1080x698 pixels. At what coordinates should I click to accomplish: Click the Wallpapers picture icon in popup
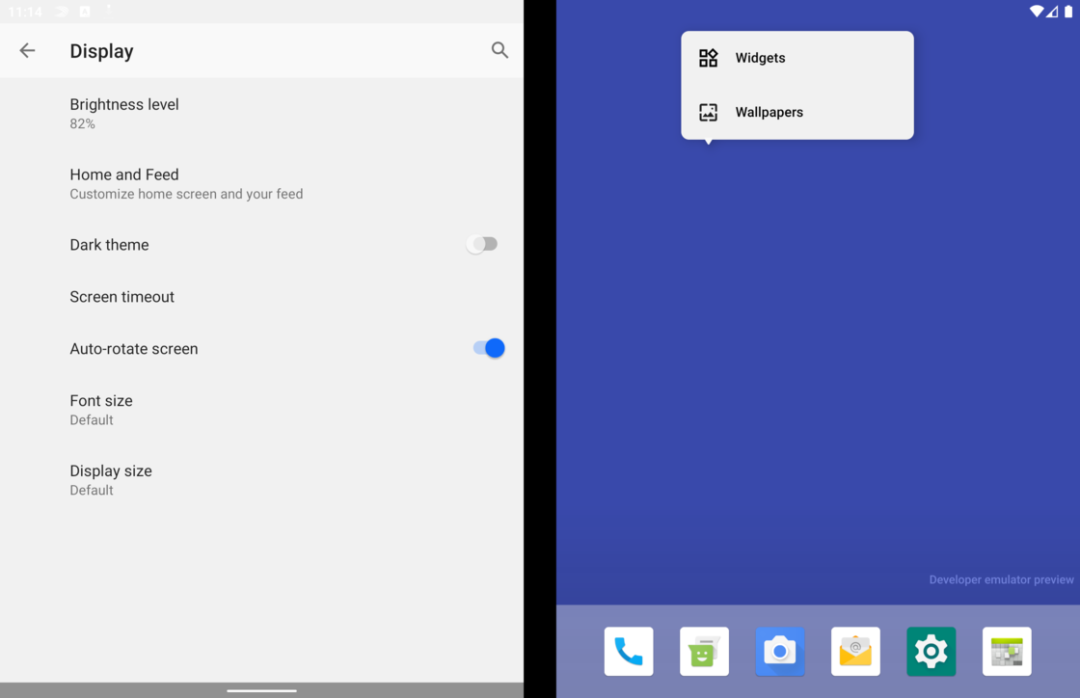tap(708, 112)
